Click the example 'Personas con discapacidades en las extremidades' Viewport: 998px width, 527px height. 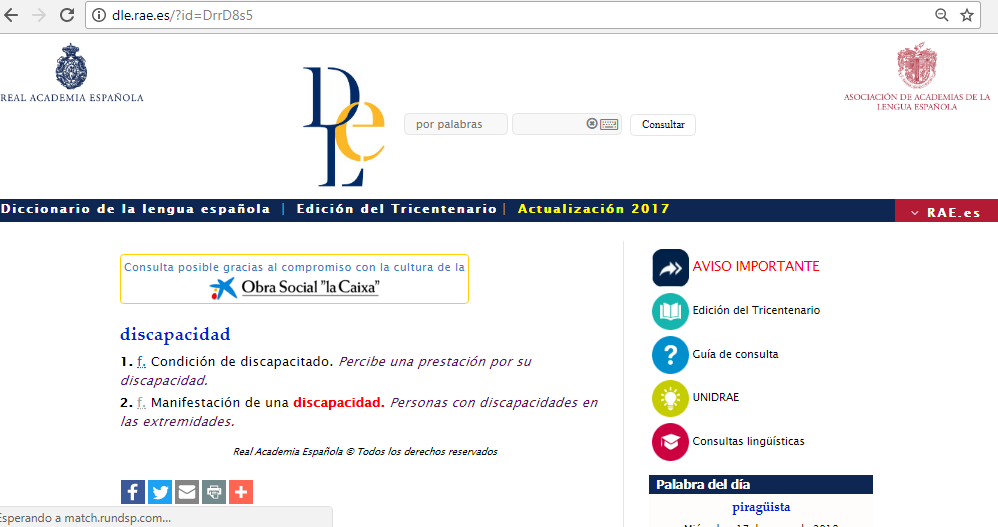point(359,412)
